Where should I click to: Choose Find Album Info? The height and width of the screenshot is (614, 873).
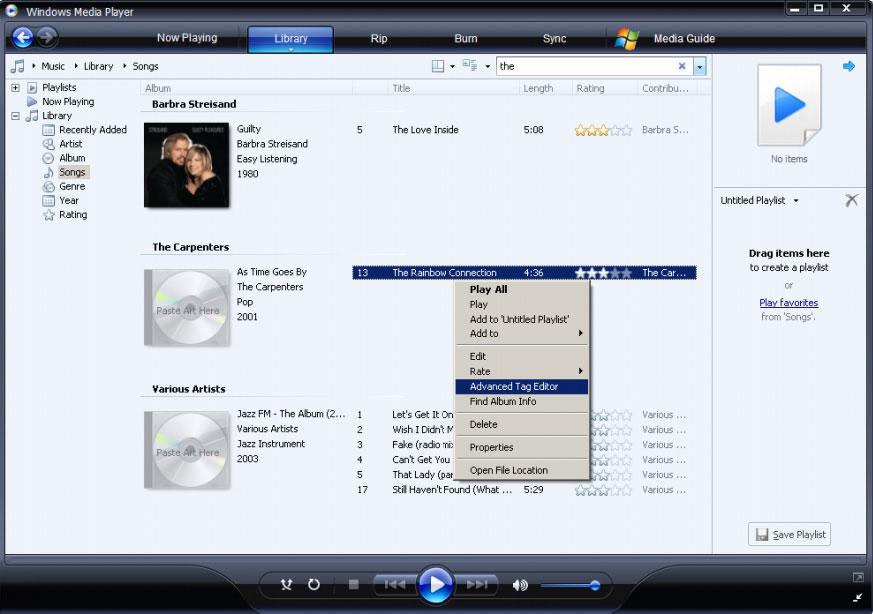pyautogui.click(x=521, y=401)
